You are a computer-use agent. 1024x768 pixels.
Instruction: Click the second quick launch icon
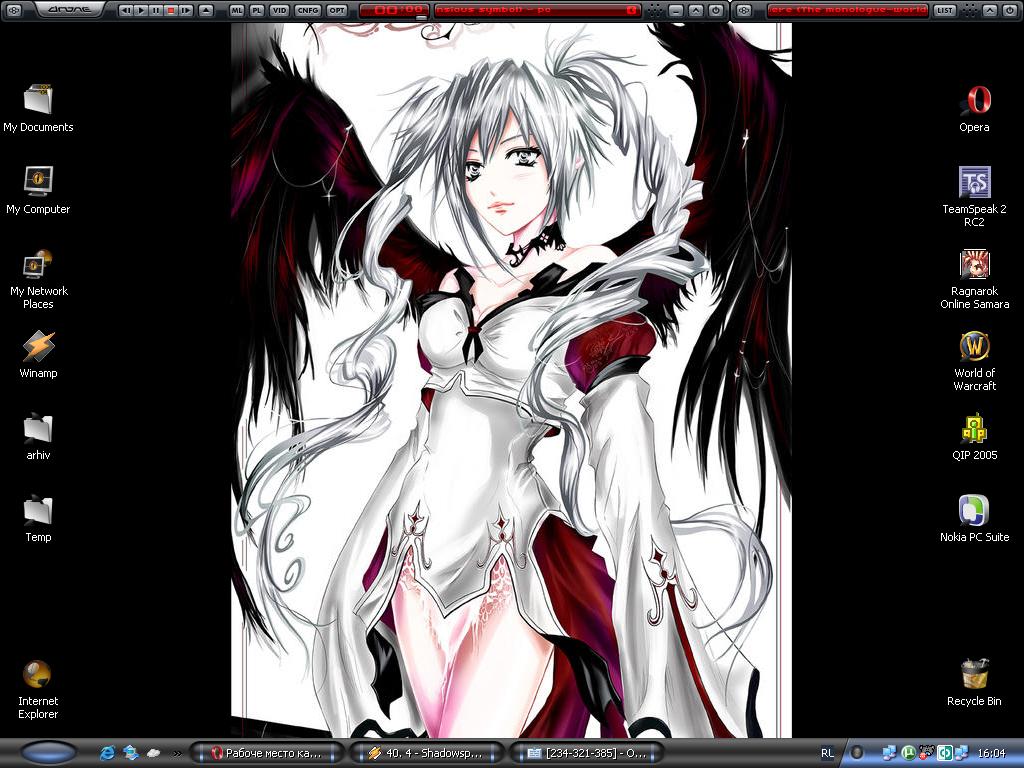click(131, 753)
